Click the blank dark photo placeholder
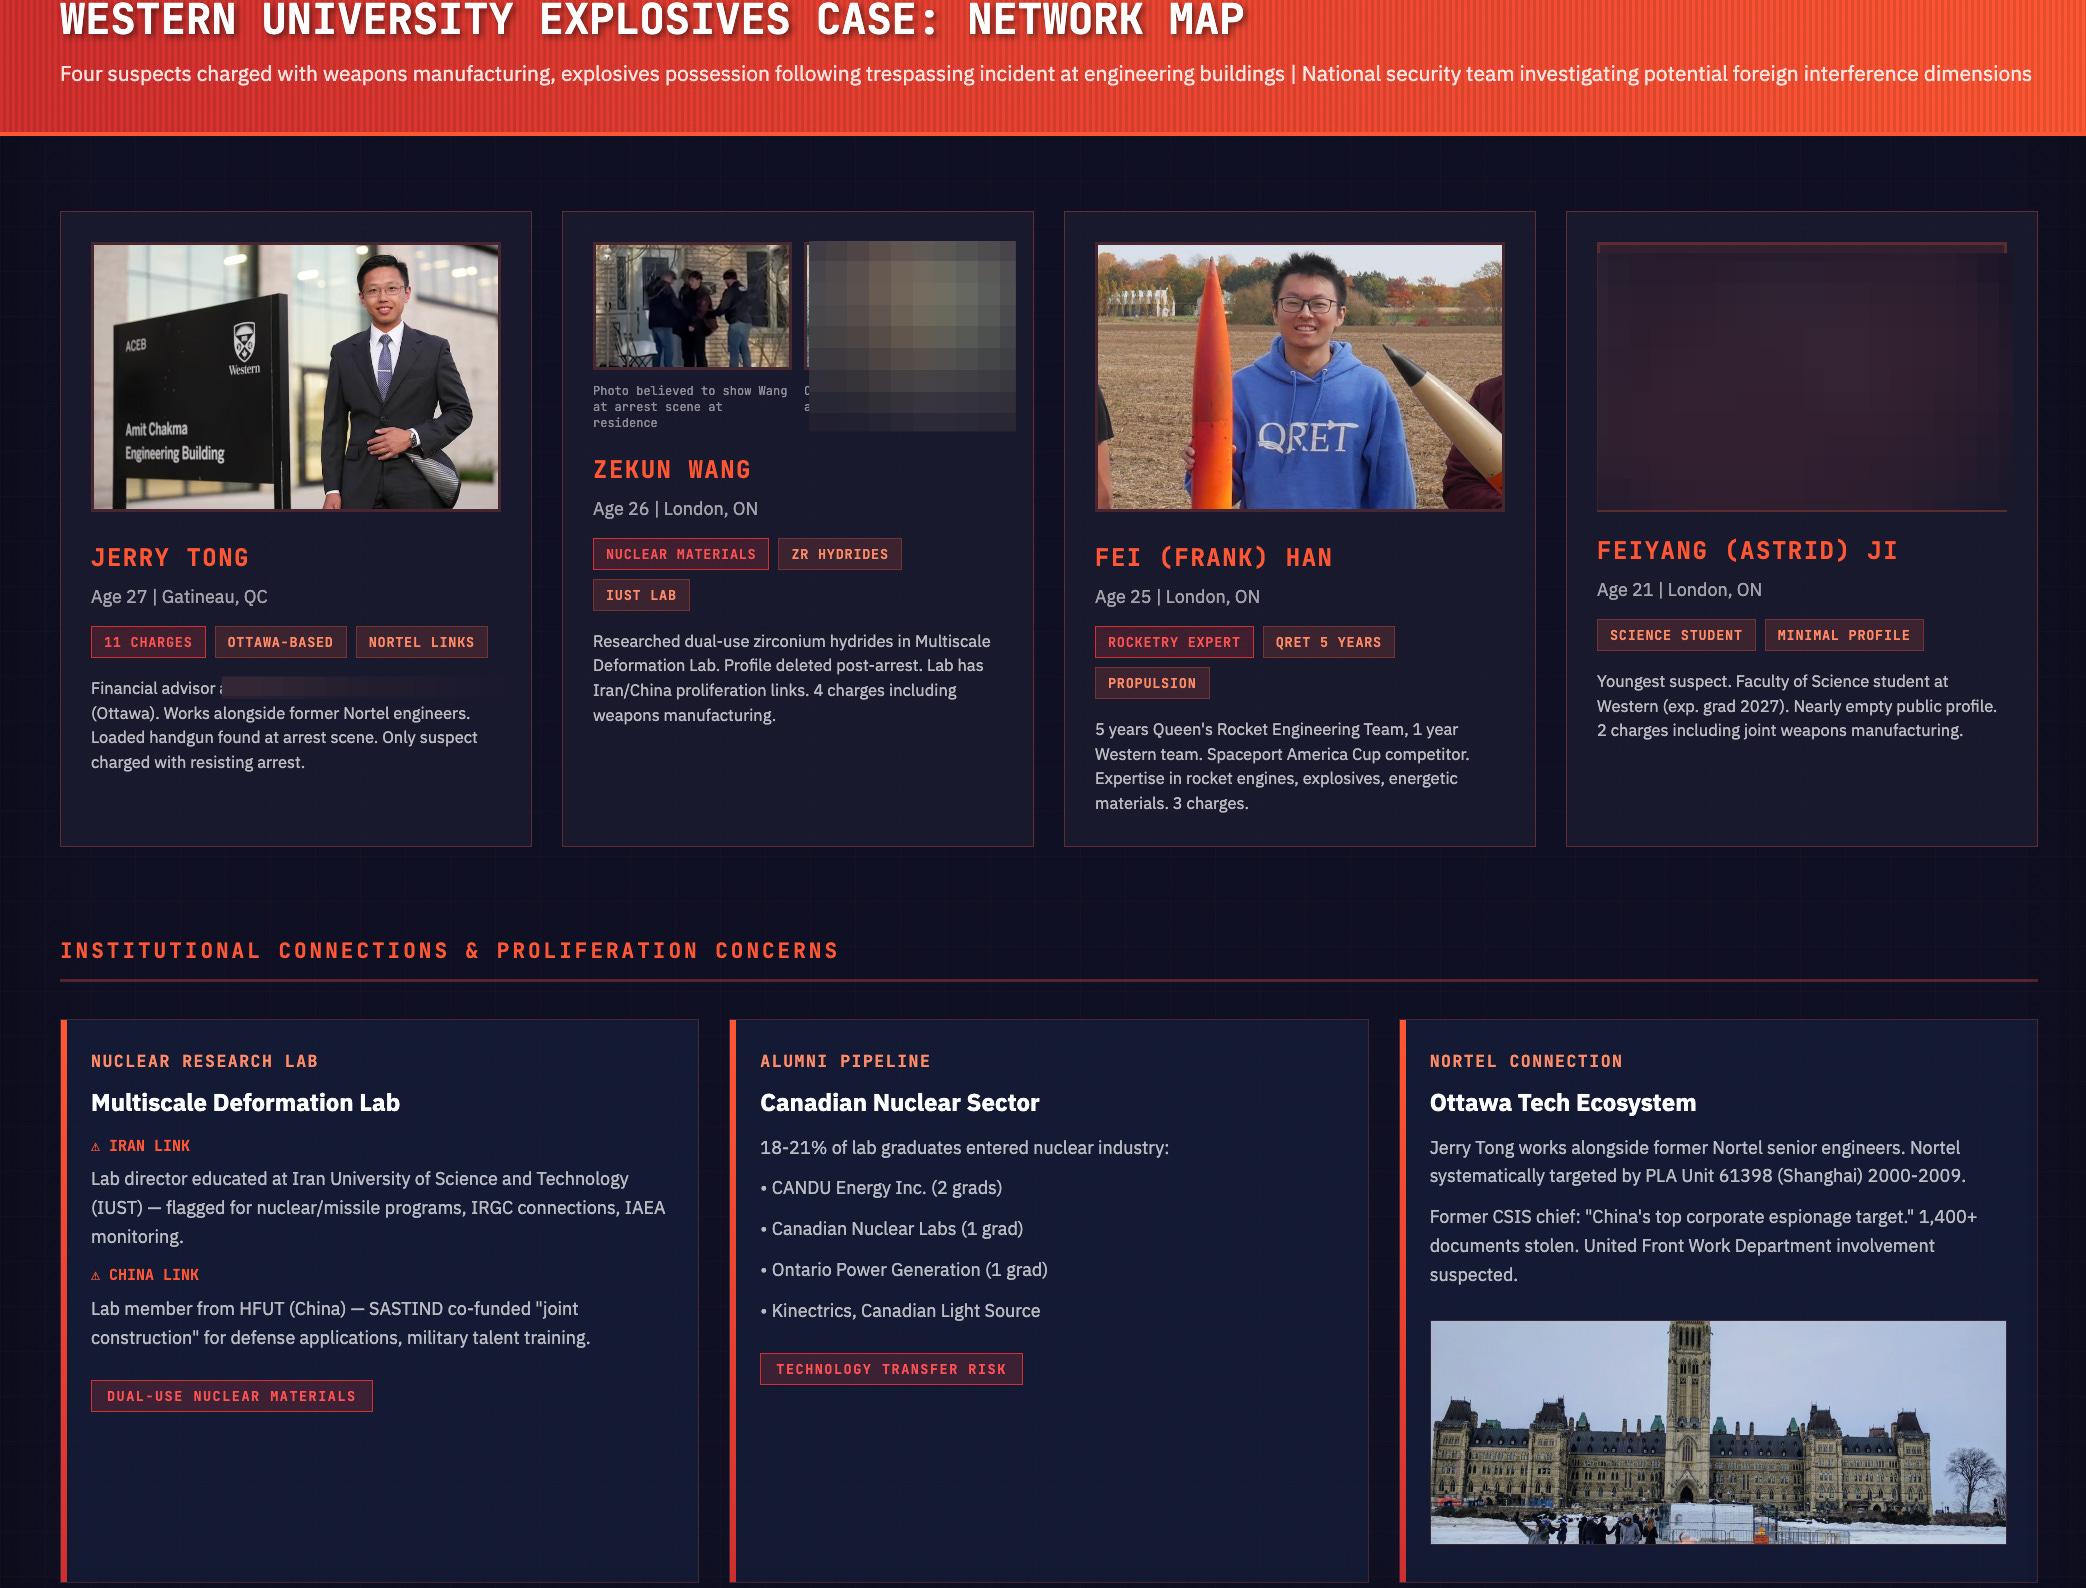 1801,377
